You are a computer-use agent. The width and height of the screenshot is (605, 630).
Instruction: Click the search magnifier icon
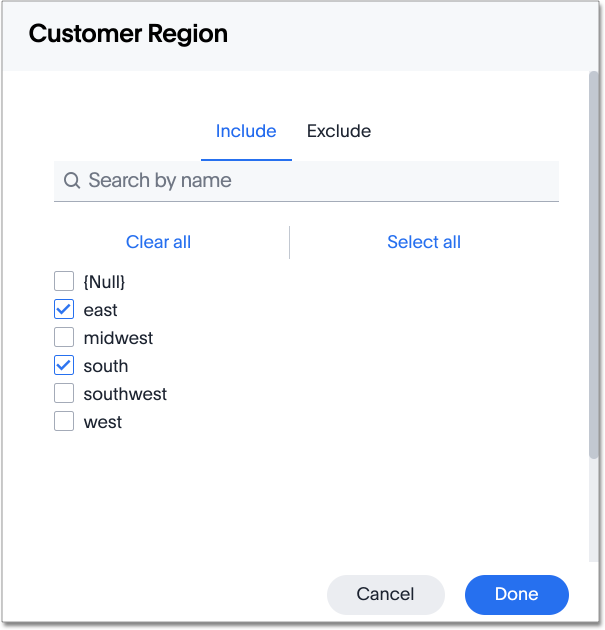coord(72,181)
